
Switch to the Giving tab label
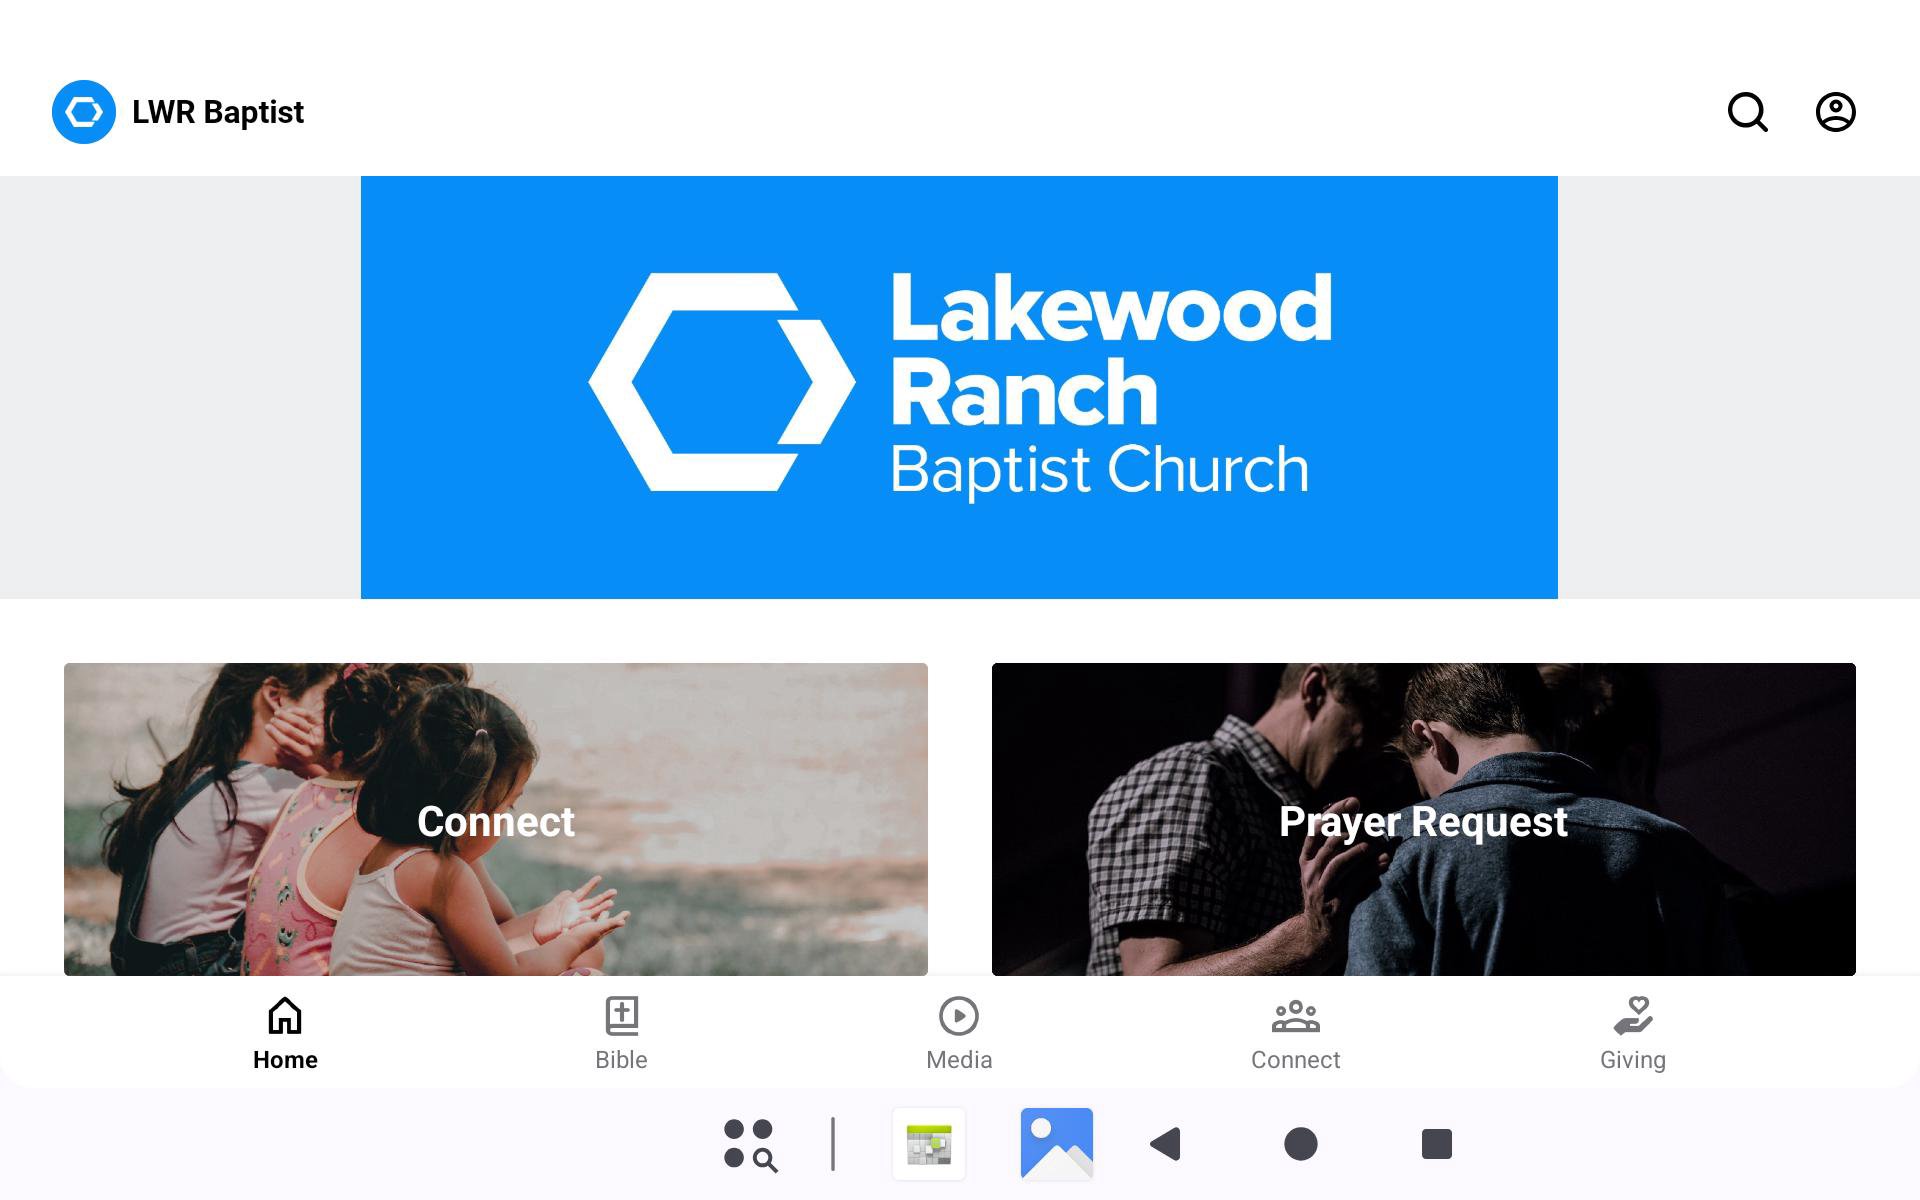[1633, 1060]
